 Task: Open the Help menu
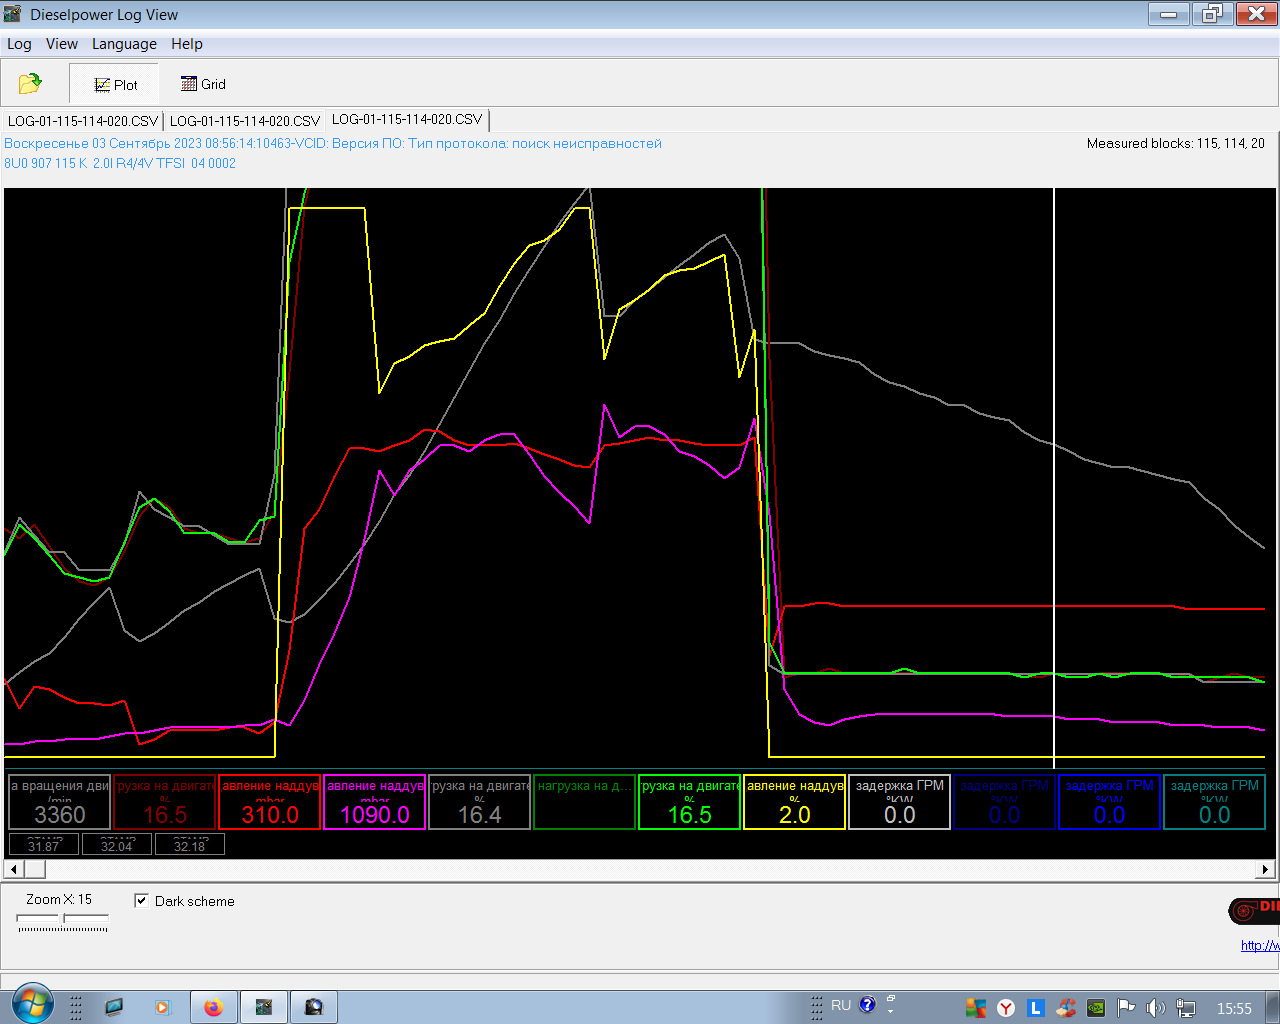tap(186, 44)
